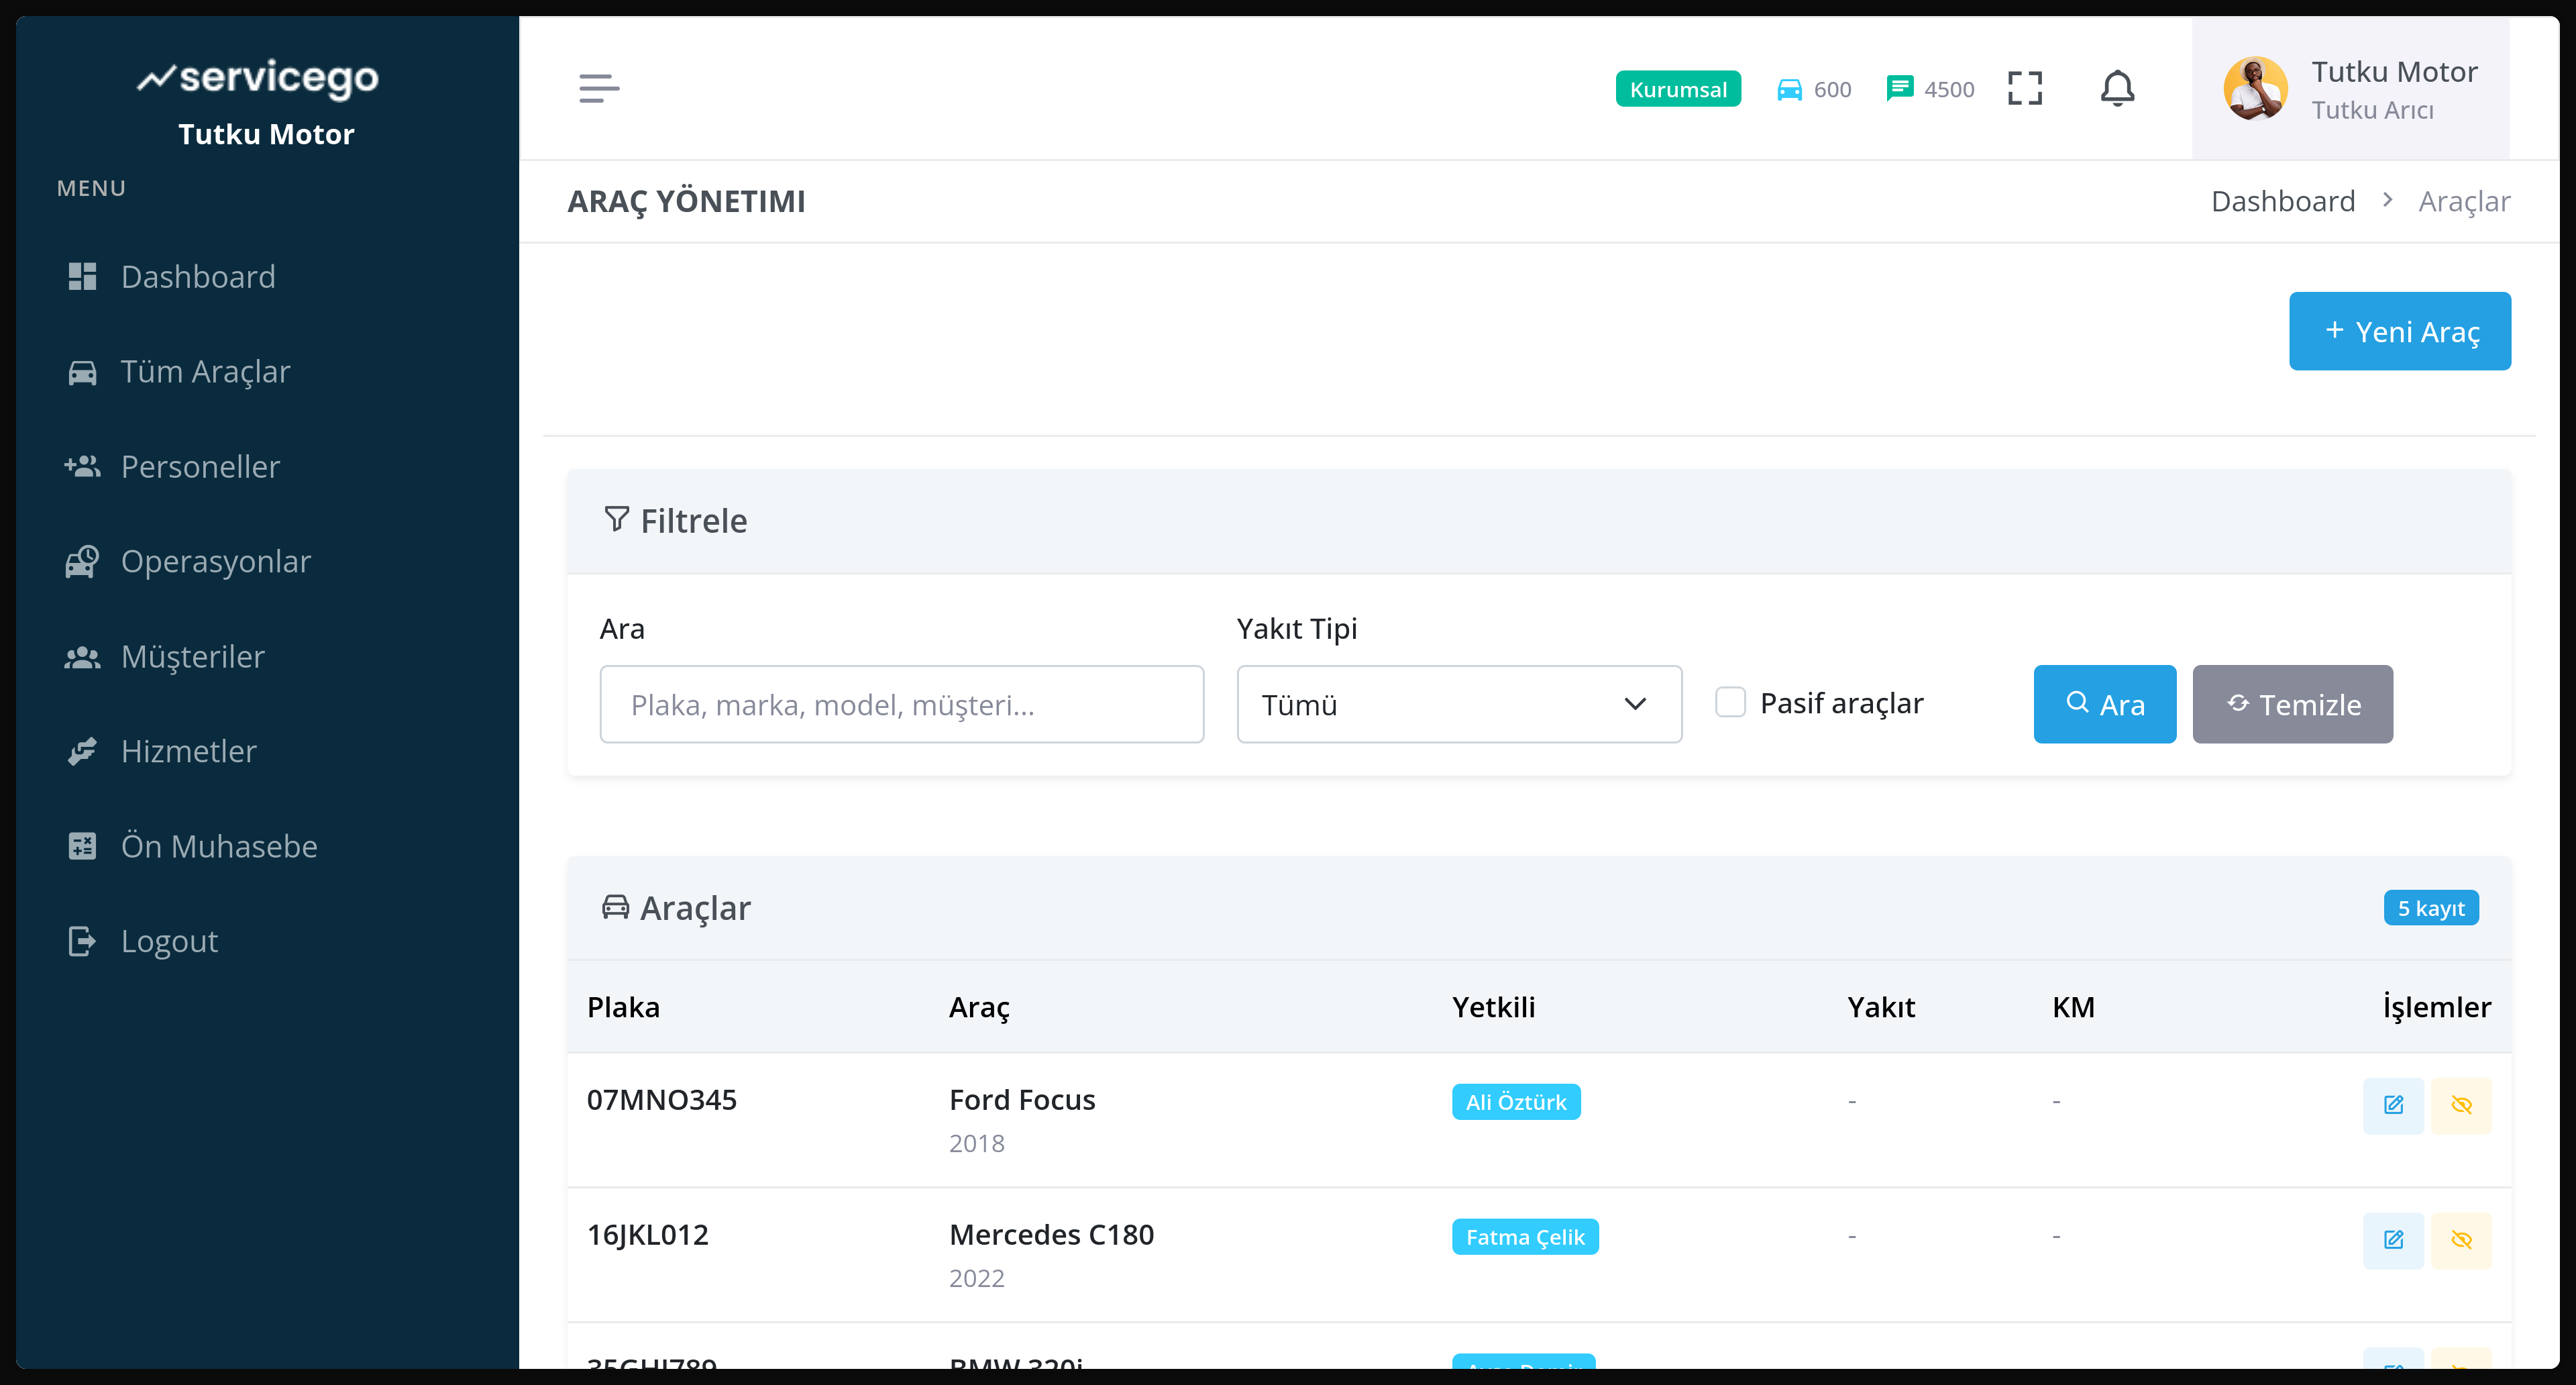The image size is (2576, 1385).
Task: Click the Kurumsal plan badge
Action: point(1677,89)
